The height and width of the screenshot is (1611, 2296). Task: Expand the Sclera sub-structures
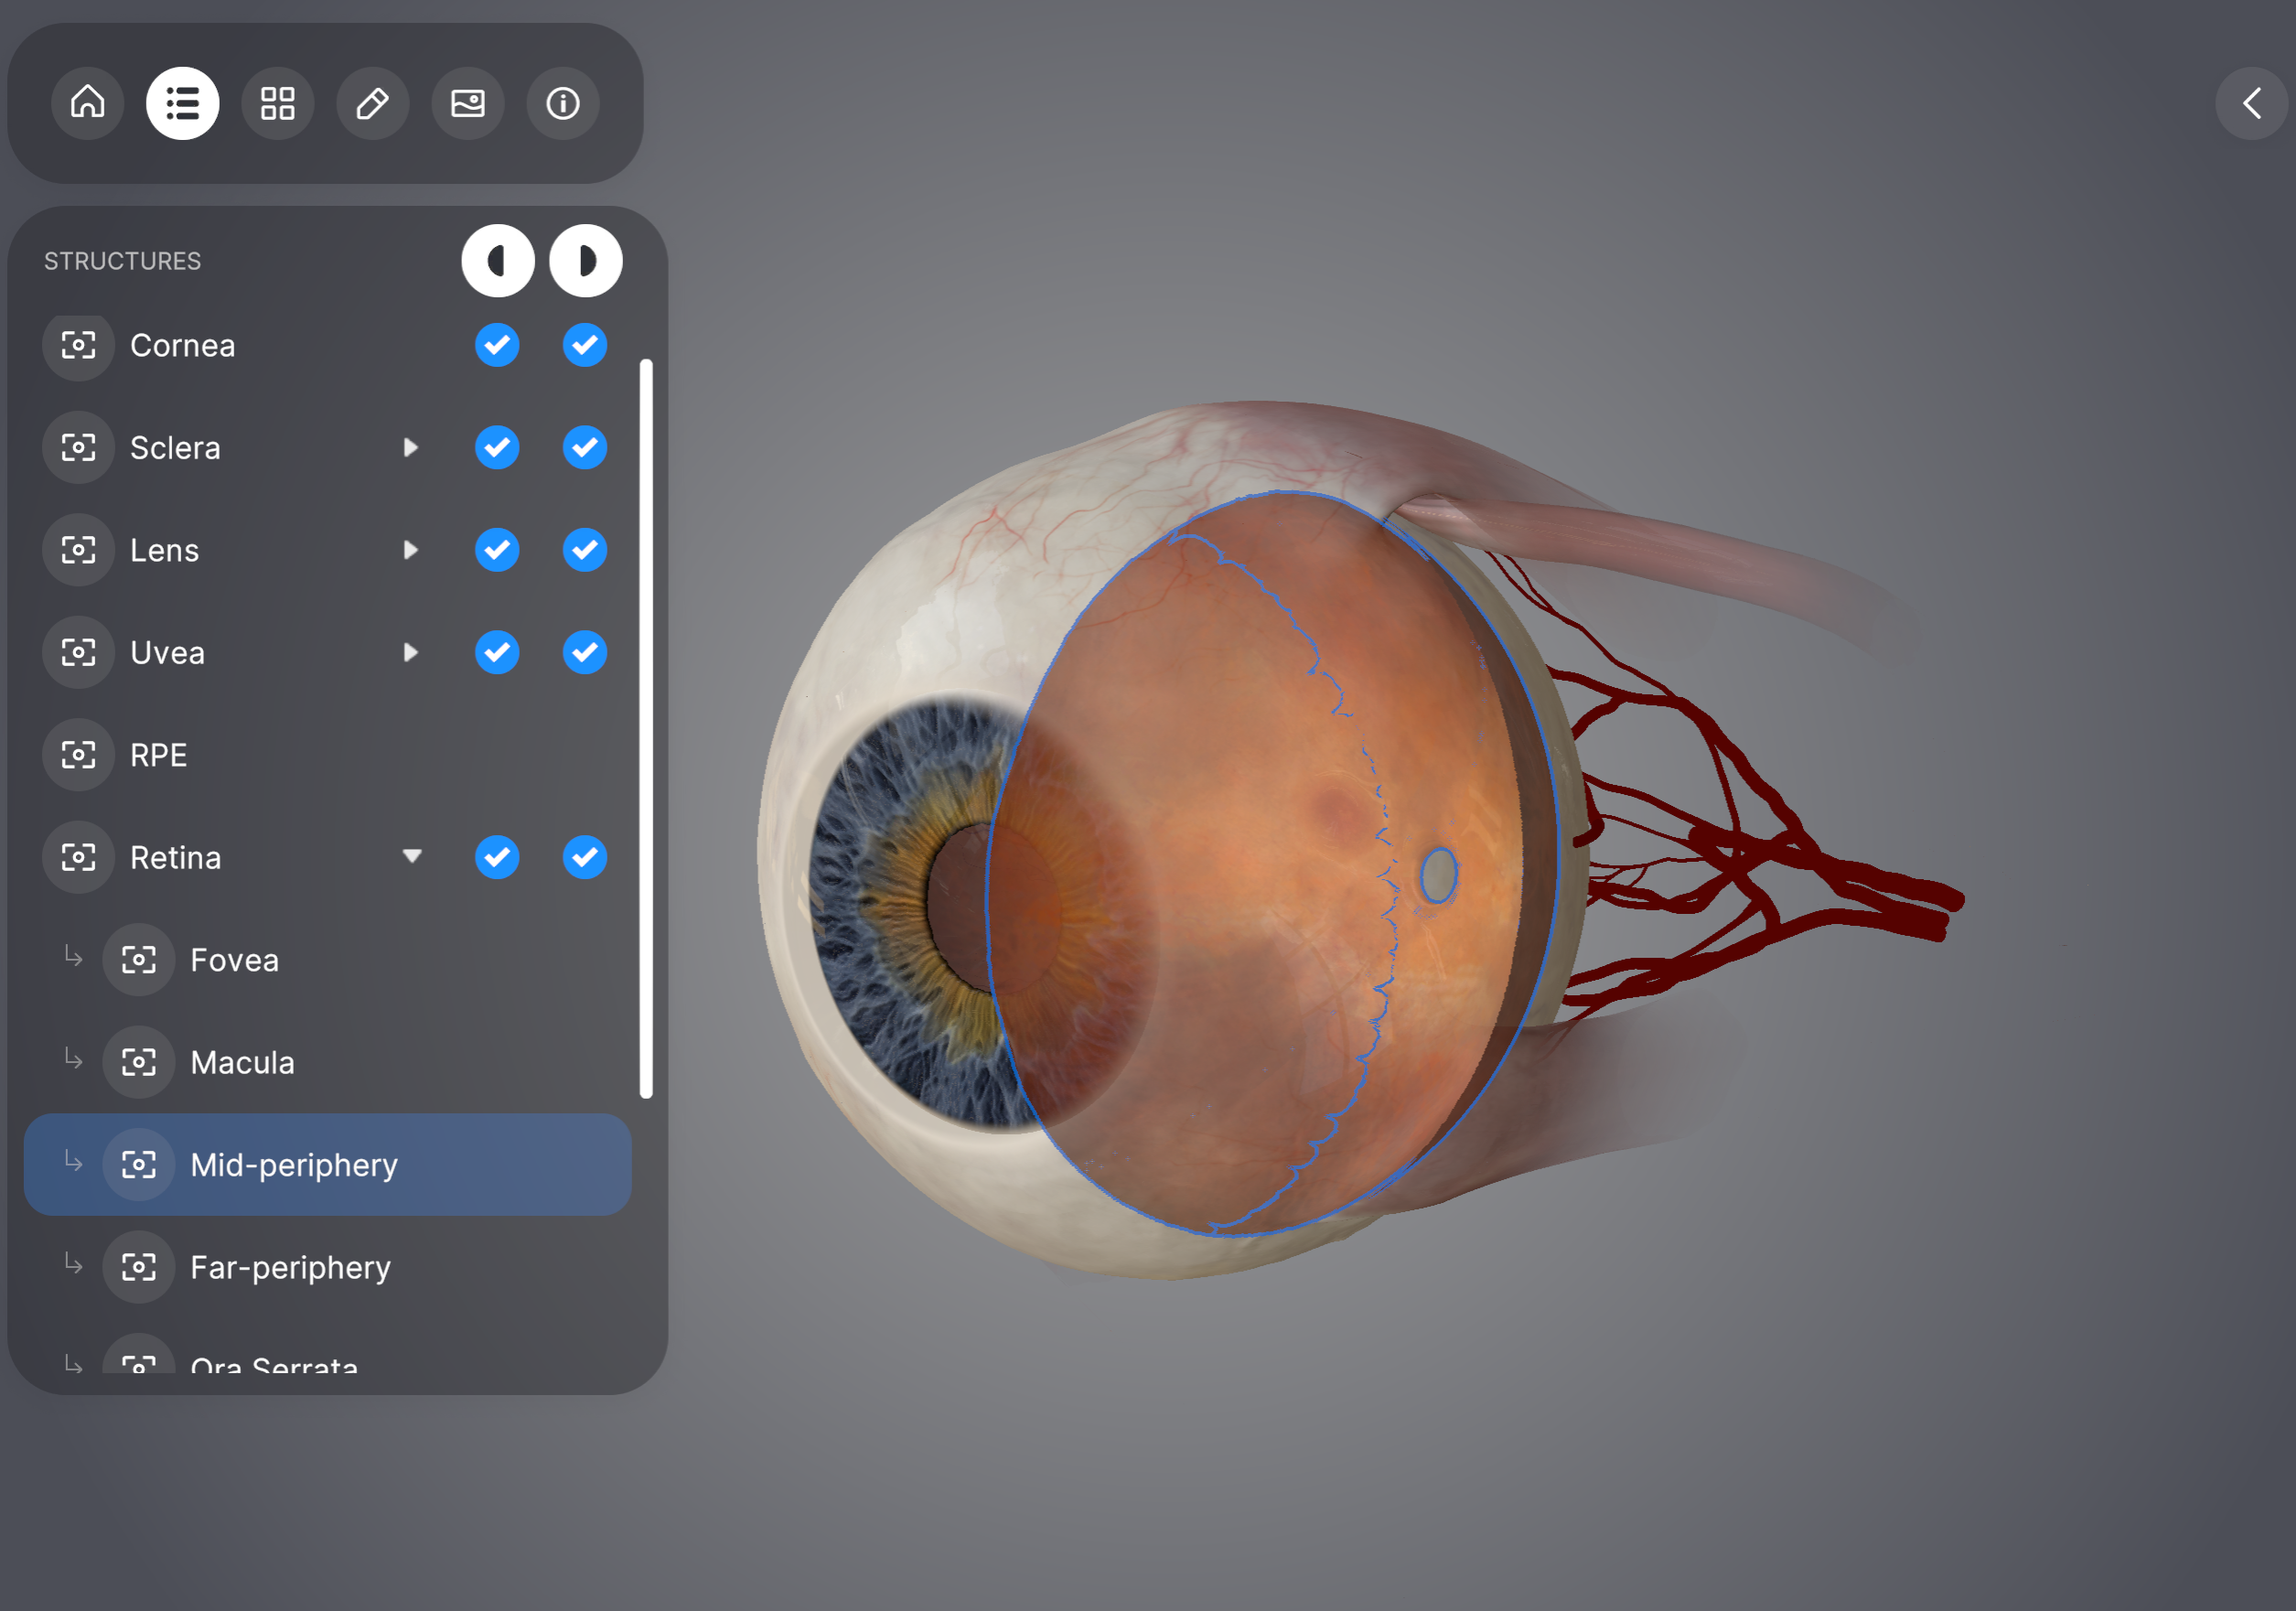(x=410, y=448)
